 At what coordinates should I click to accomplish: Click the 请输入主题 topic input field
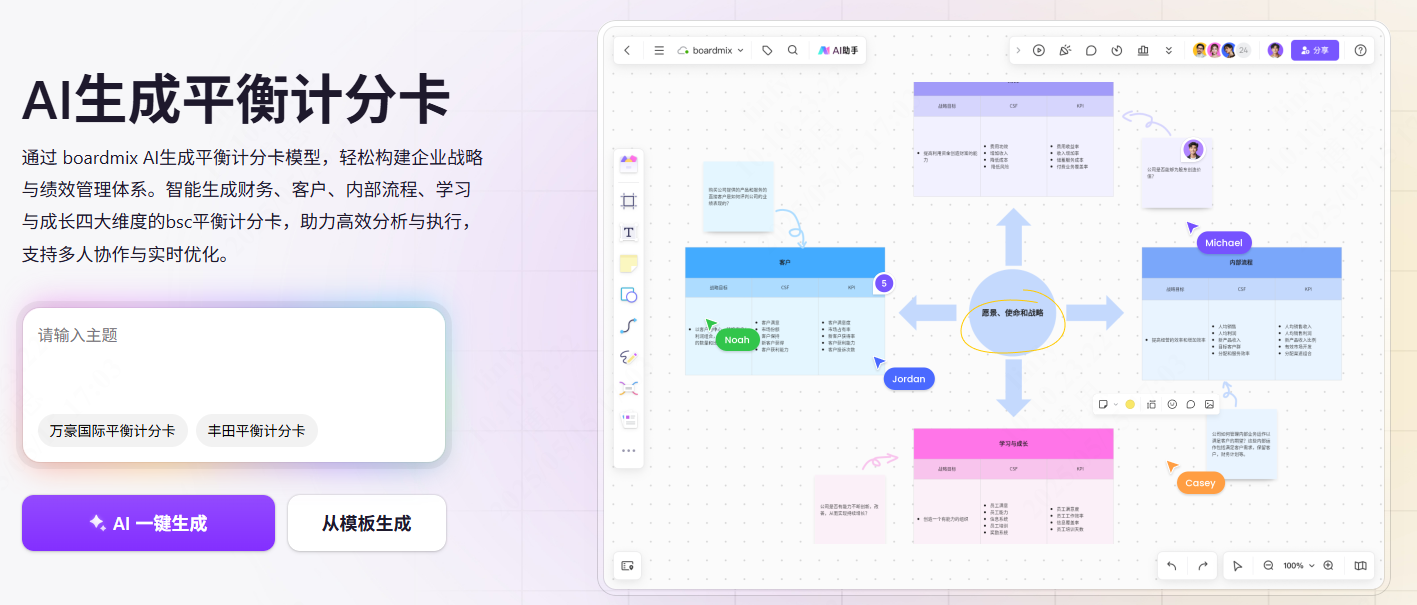(x=234, y=335)
